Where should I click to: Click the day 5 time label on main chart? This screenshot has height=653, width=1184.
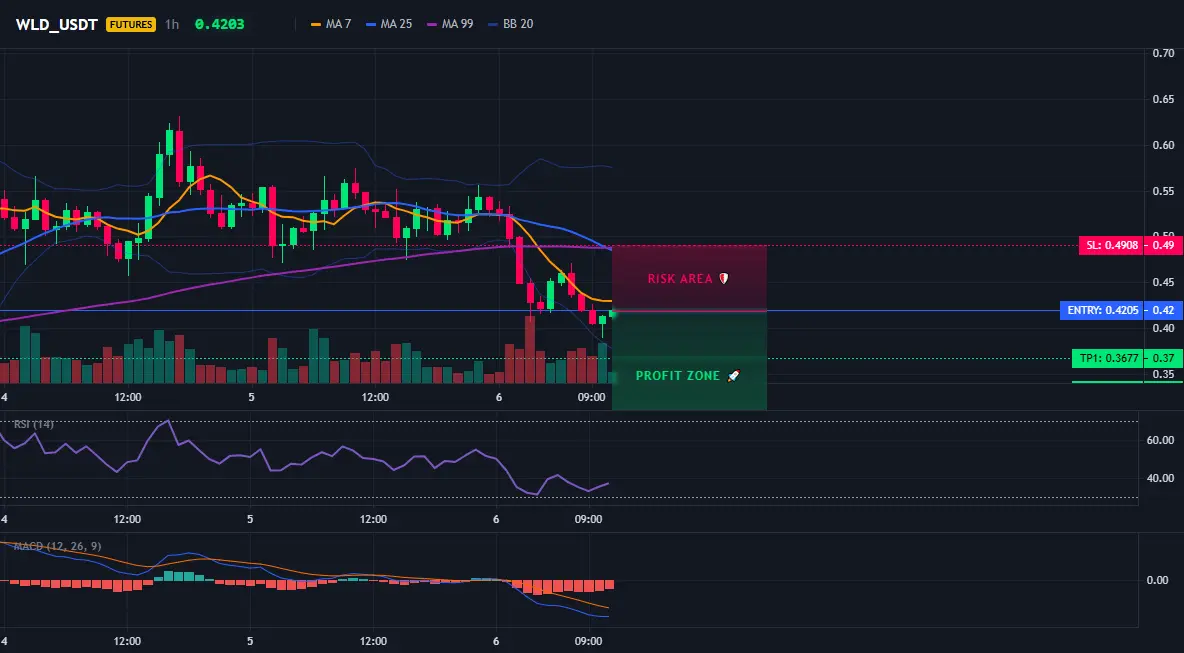click(x=251, y=397)
